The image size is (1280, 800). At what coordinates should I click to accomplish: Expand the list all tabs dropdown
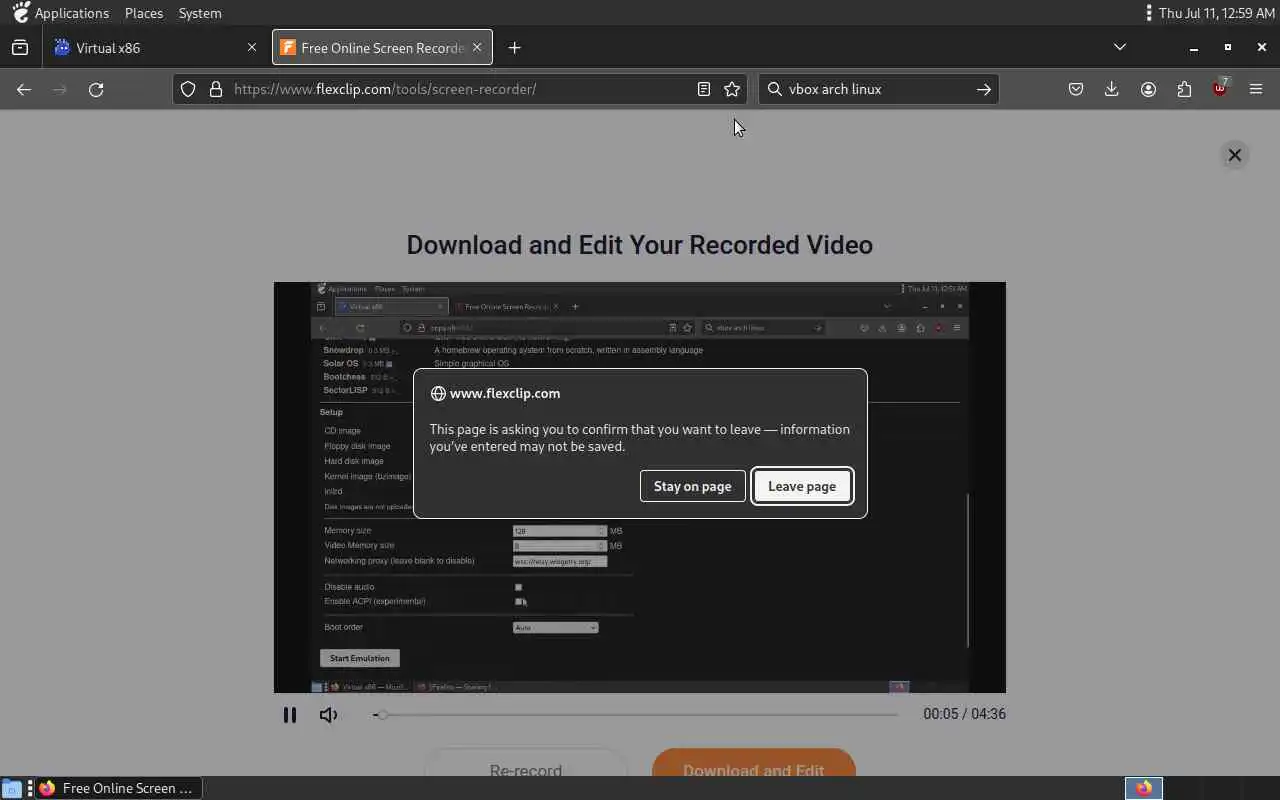tap(1120, 47)
